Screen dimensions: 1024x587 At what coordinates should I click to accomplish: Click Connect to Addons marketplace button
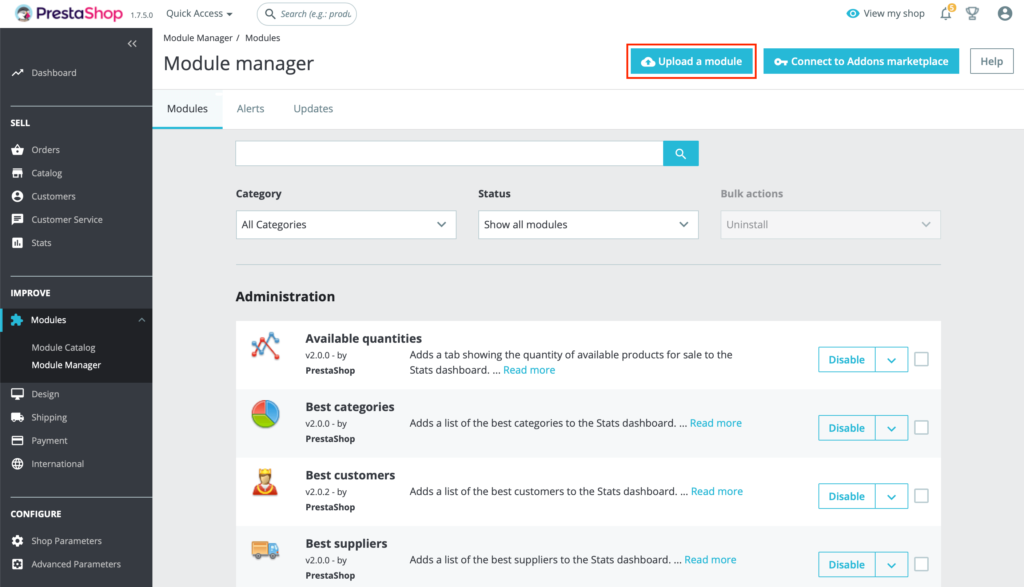coord(861,61)
